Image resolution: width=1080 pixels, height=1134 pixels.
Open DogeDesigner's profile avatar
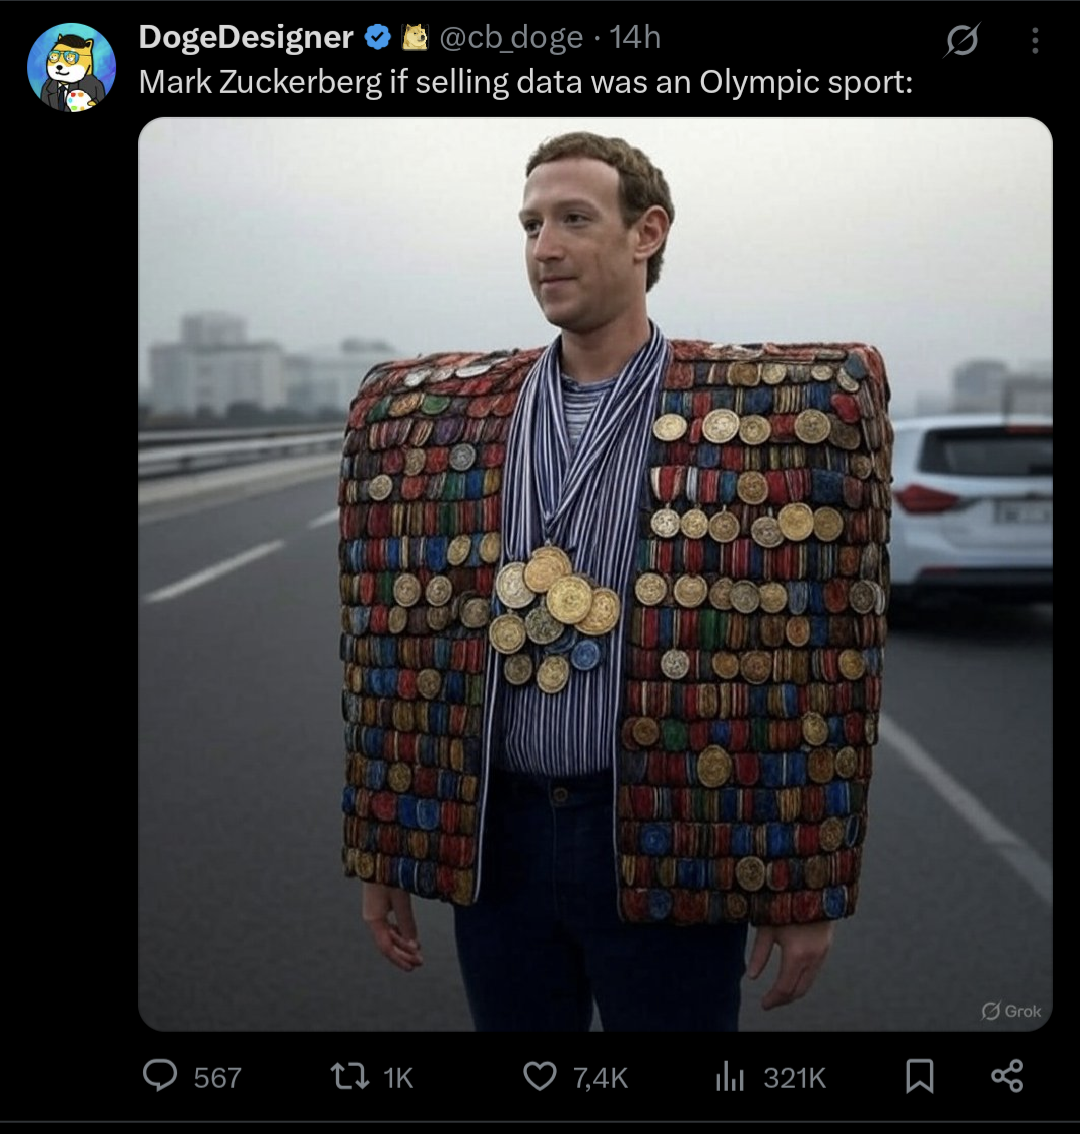(x=71, y=67)
